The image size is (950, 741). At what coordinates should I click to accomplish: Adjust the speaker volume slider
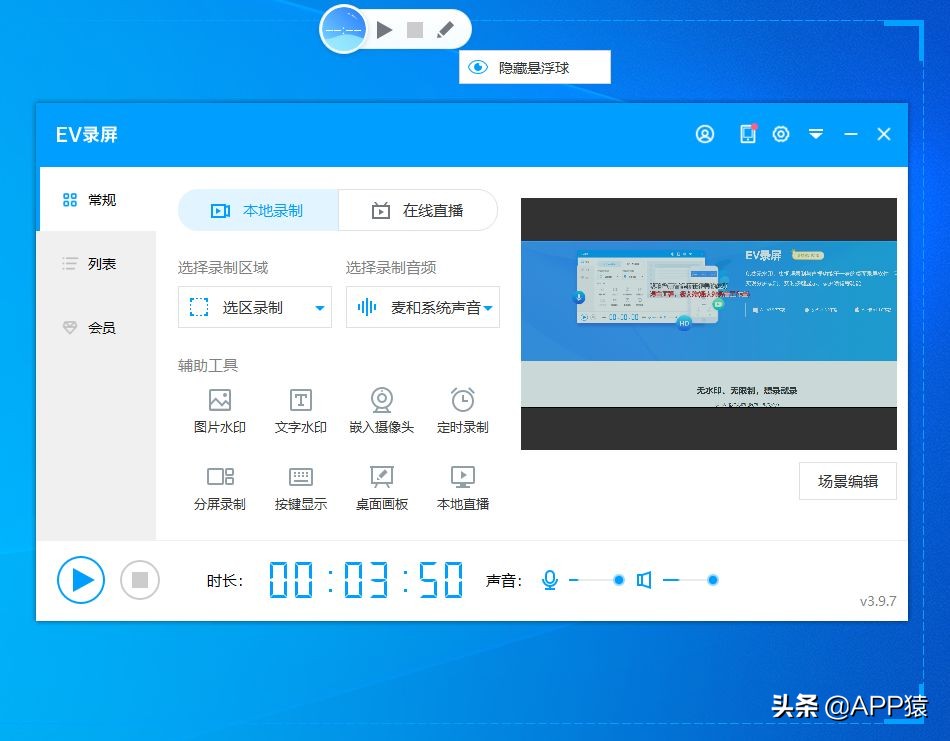[712, 579]
